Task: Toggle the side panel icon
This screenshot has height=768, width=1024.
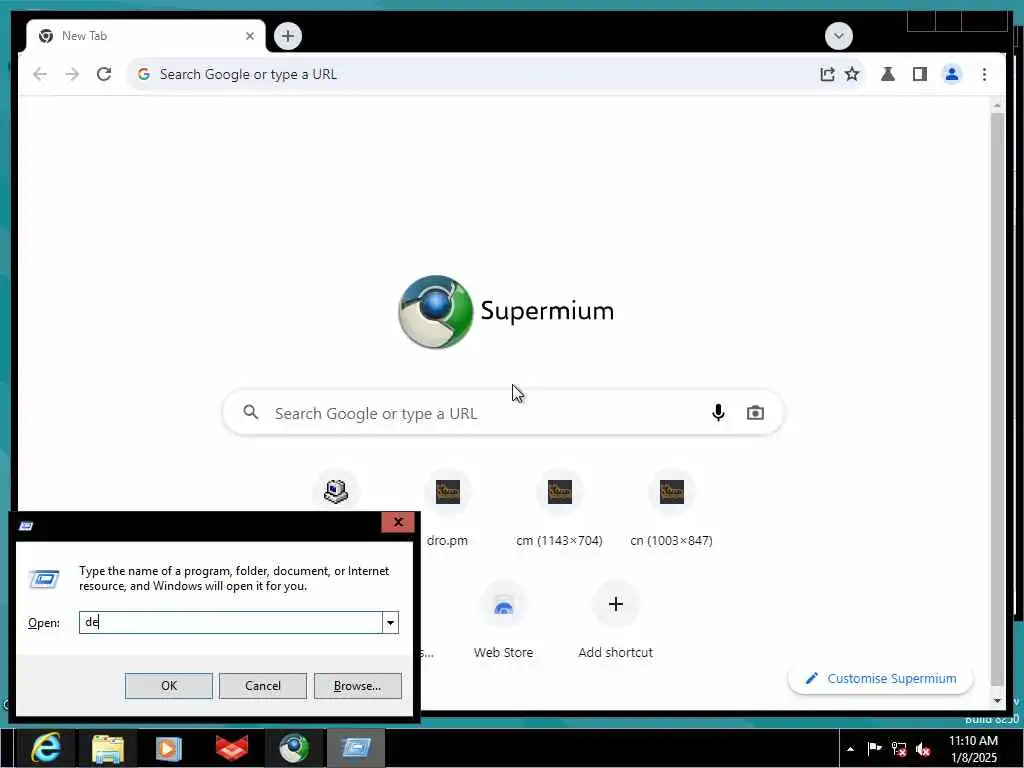Action: pyautogui.click(x=920, y=74)
